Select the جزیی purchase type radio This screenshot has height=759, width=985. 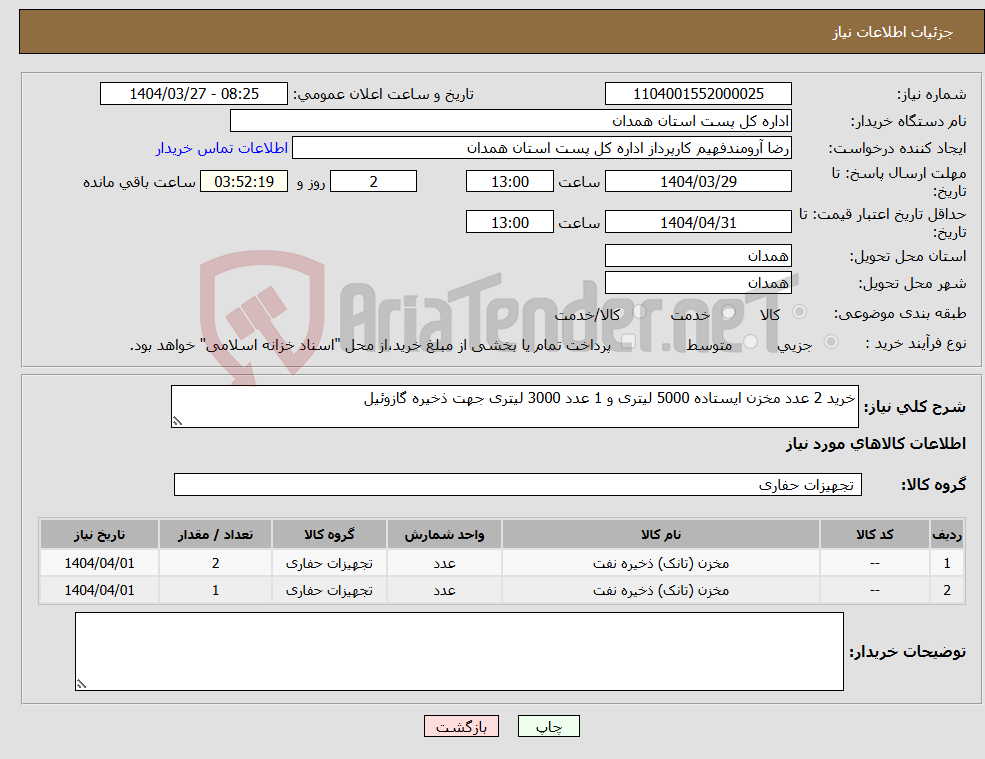[830, 342]
